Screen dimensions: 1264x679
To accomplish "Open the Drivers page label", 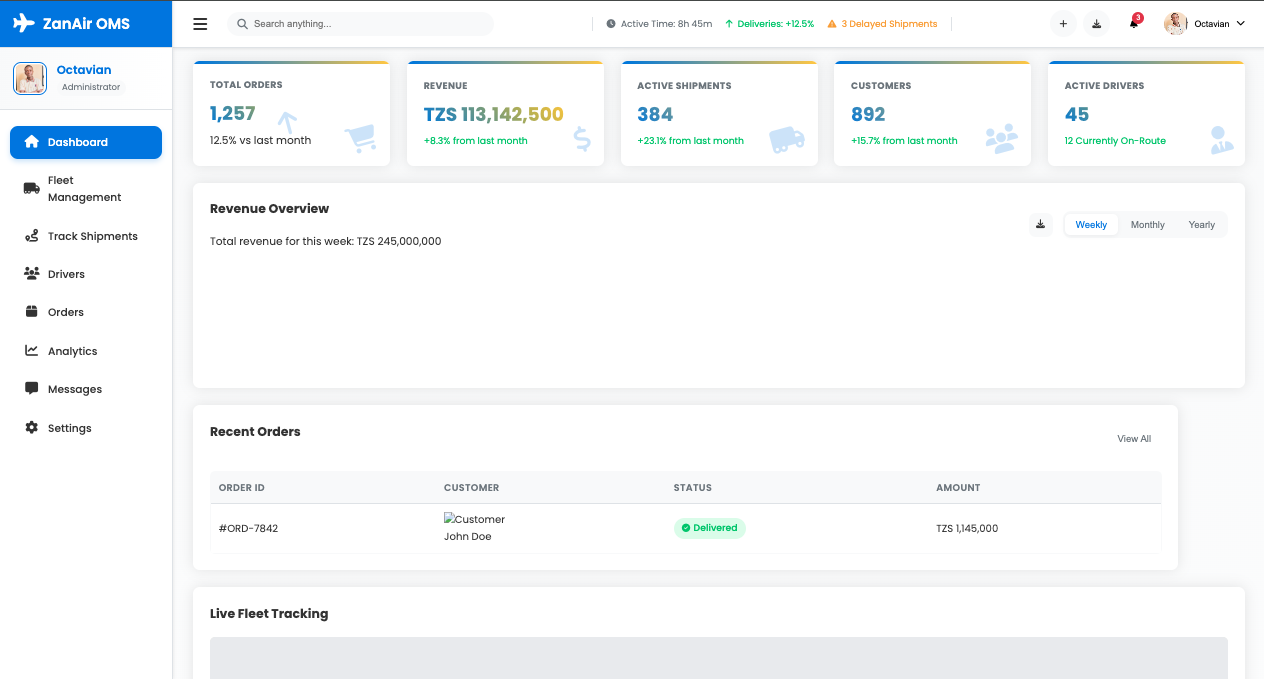I will click(x=66, y=274).
